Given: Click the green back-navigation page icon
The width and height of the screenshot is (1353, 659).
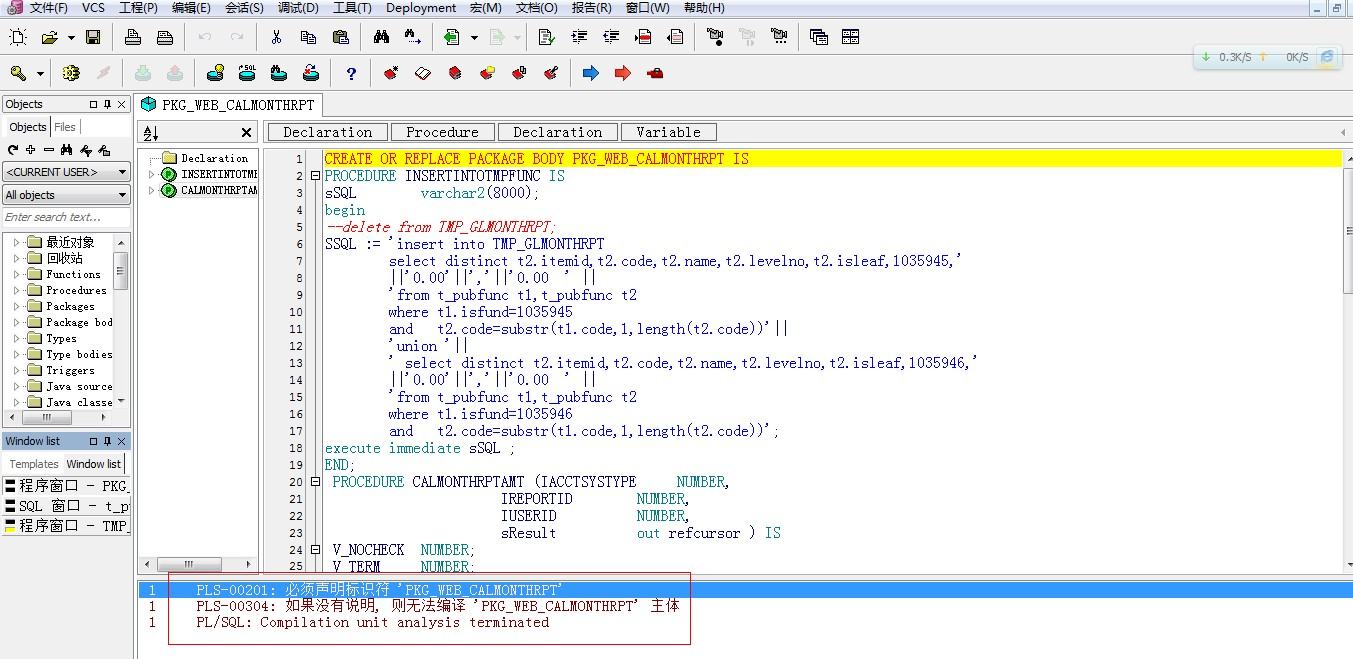Looking at the screenshot, I should 451,38.
